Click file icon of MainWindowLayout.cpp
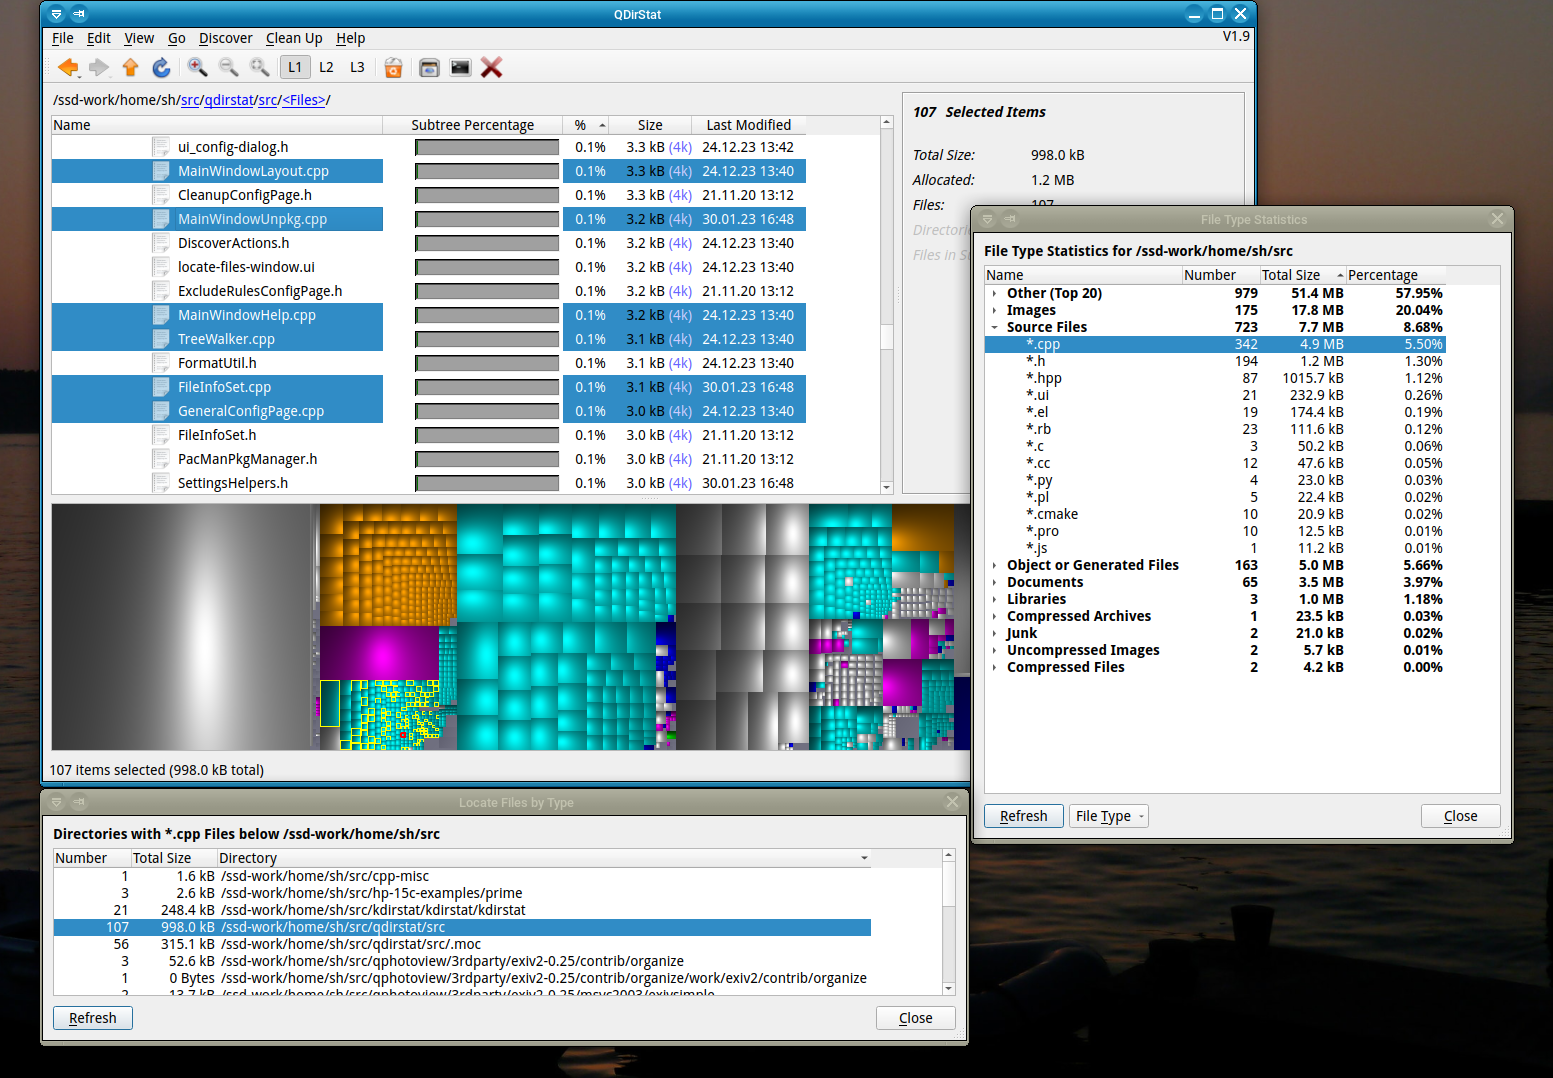 click(160, 171)
